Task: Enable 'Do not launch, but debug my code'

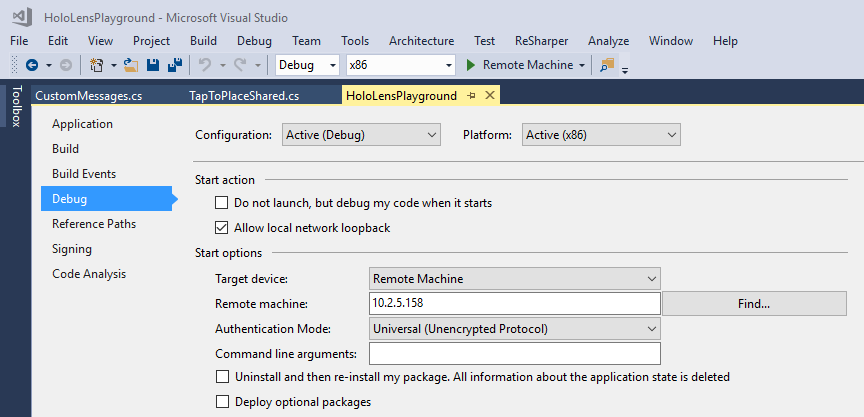Action: pos(222,203)
